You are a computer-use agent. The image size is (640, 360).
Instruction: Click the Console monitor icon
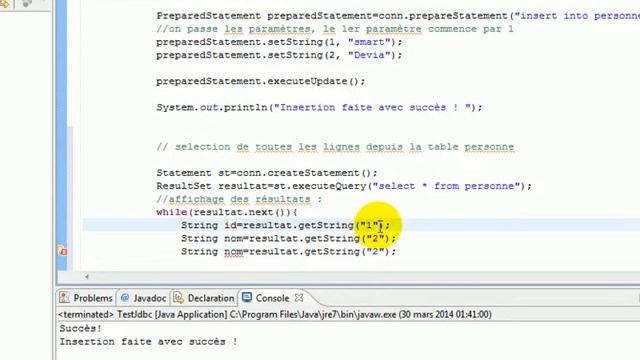[247, 297]
